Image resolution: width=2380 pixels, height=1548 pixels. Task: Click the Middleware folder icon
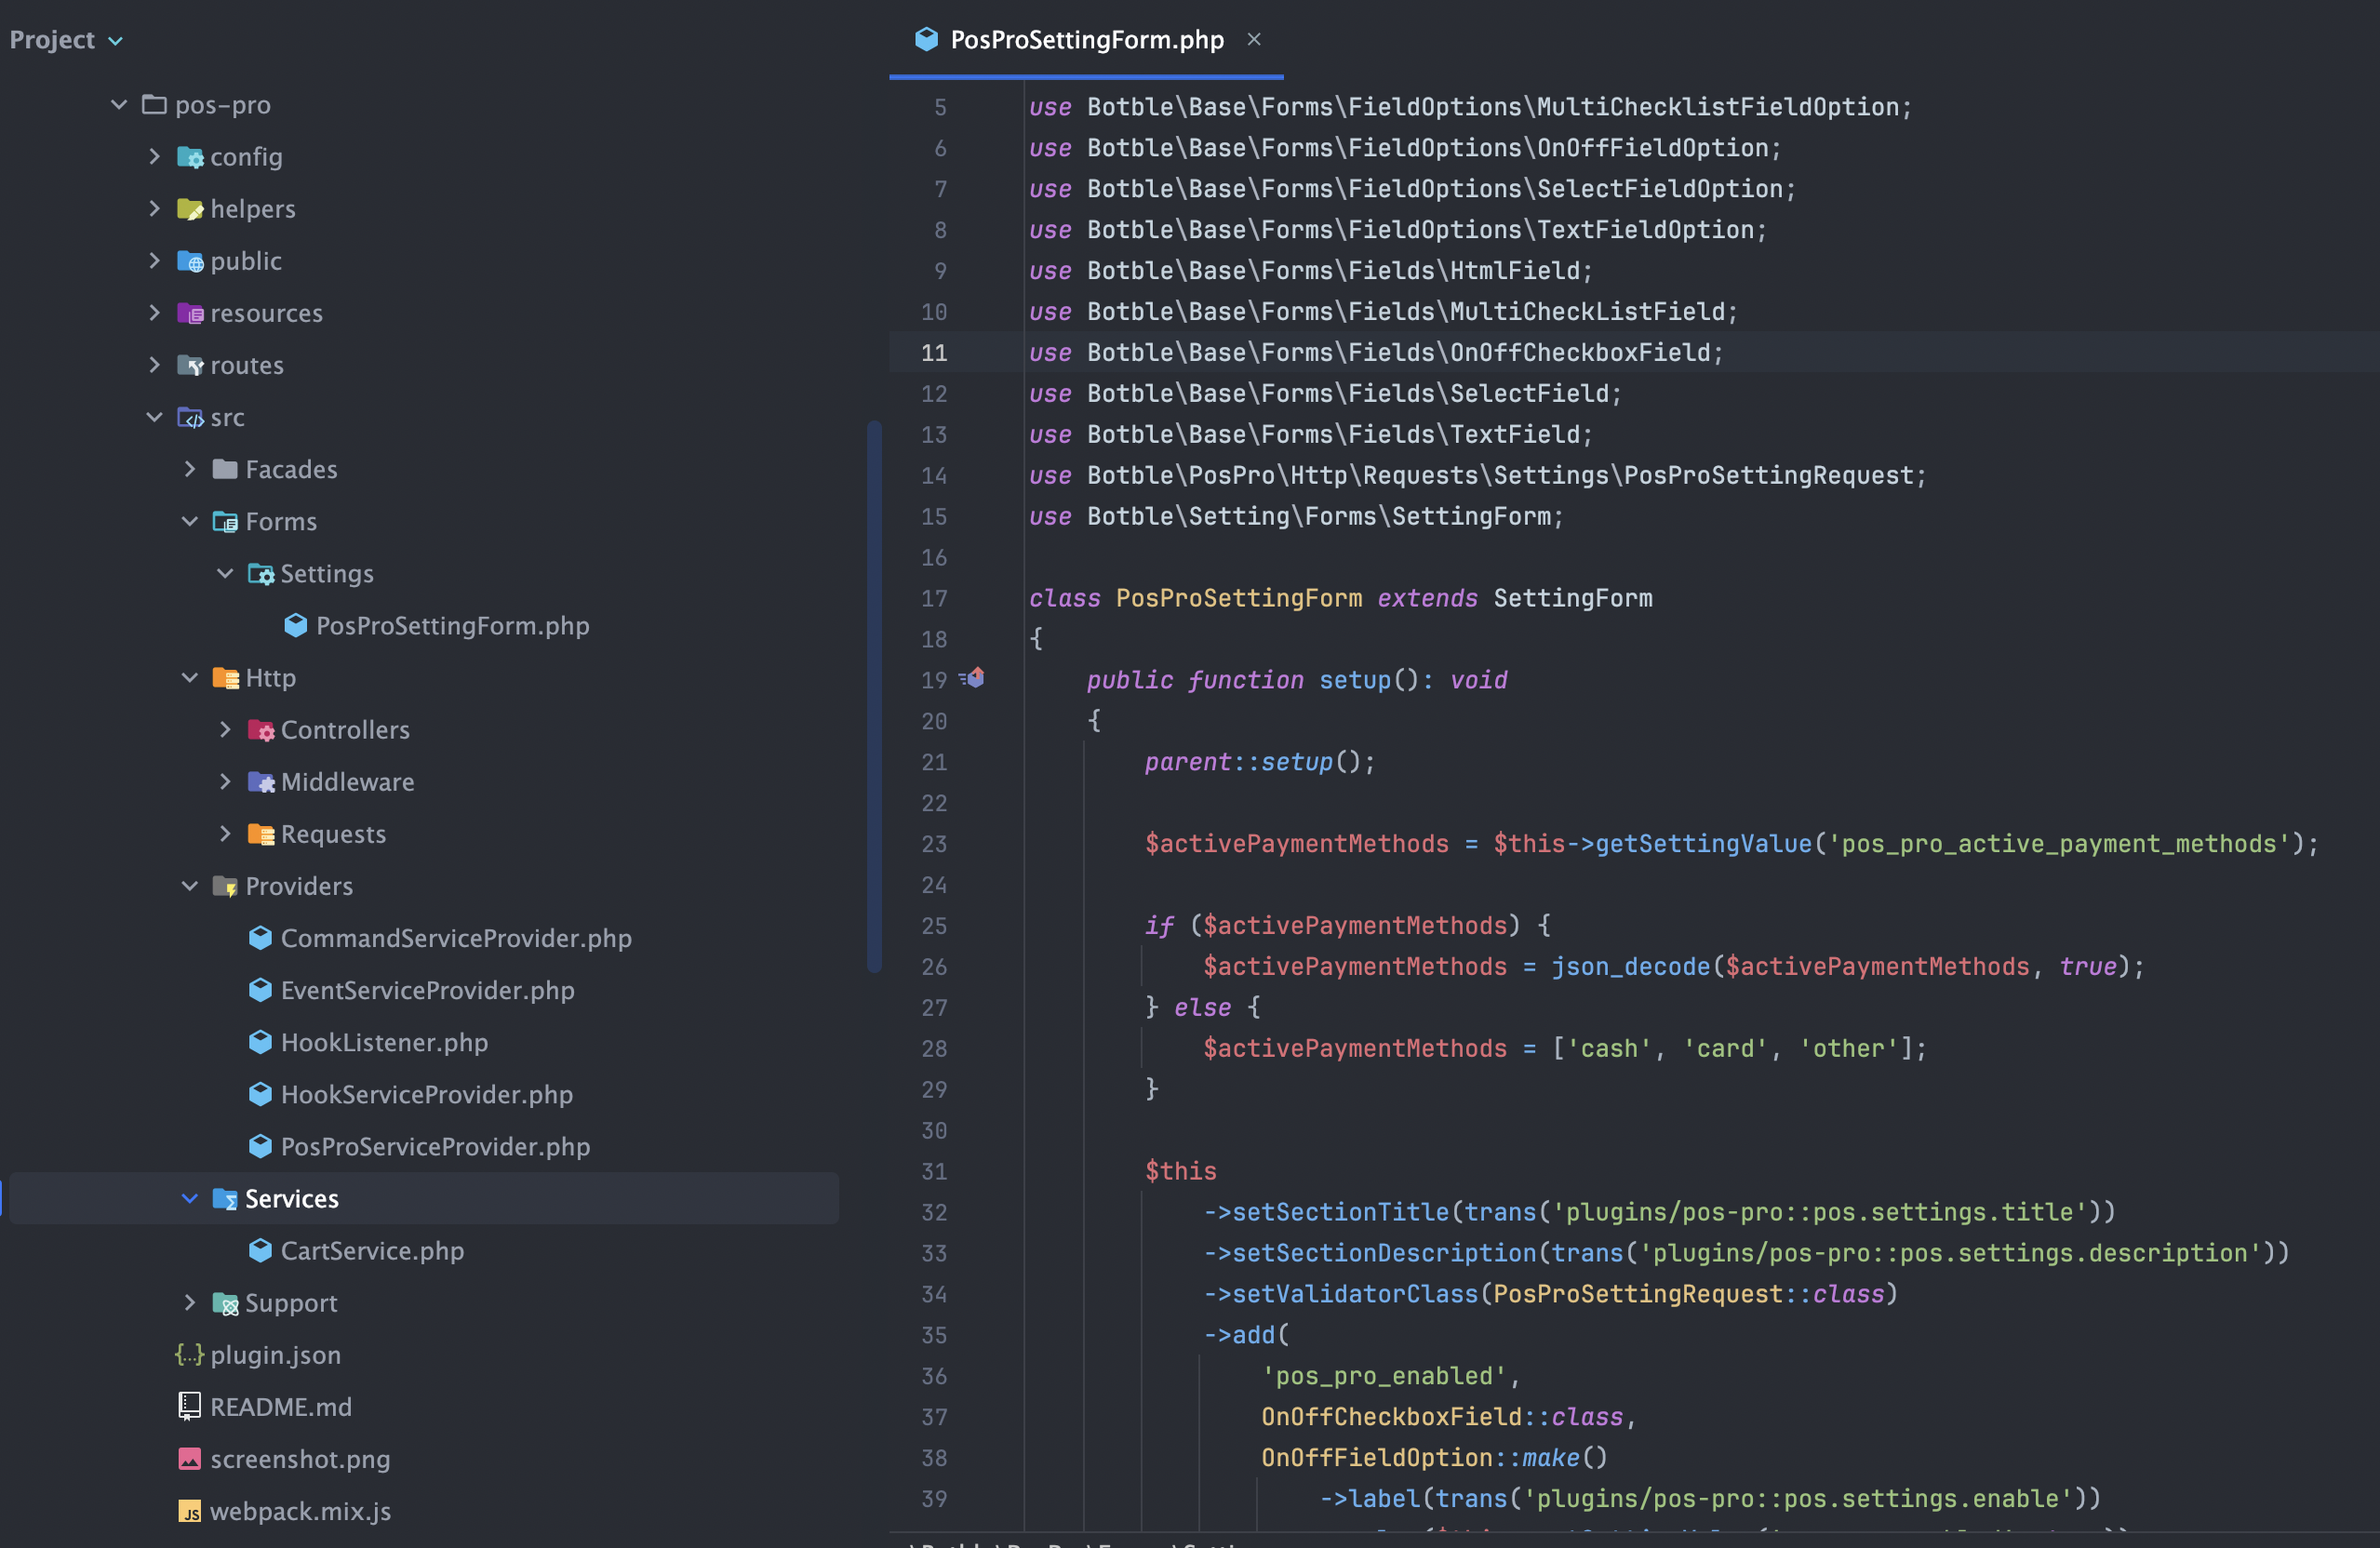(261, 782)
